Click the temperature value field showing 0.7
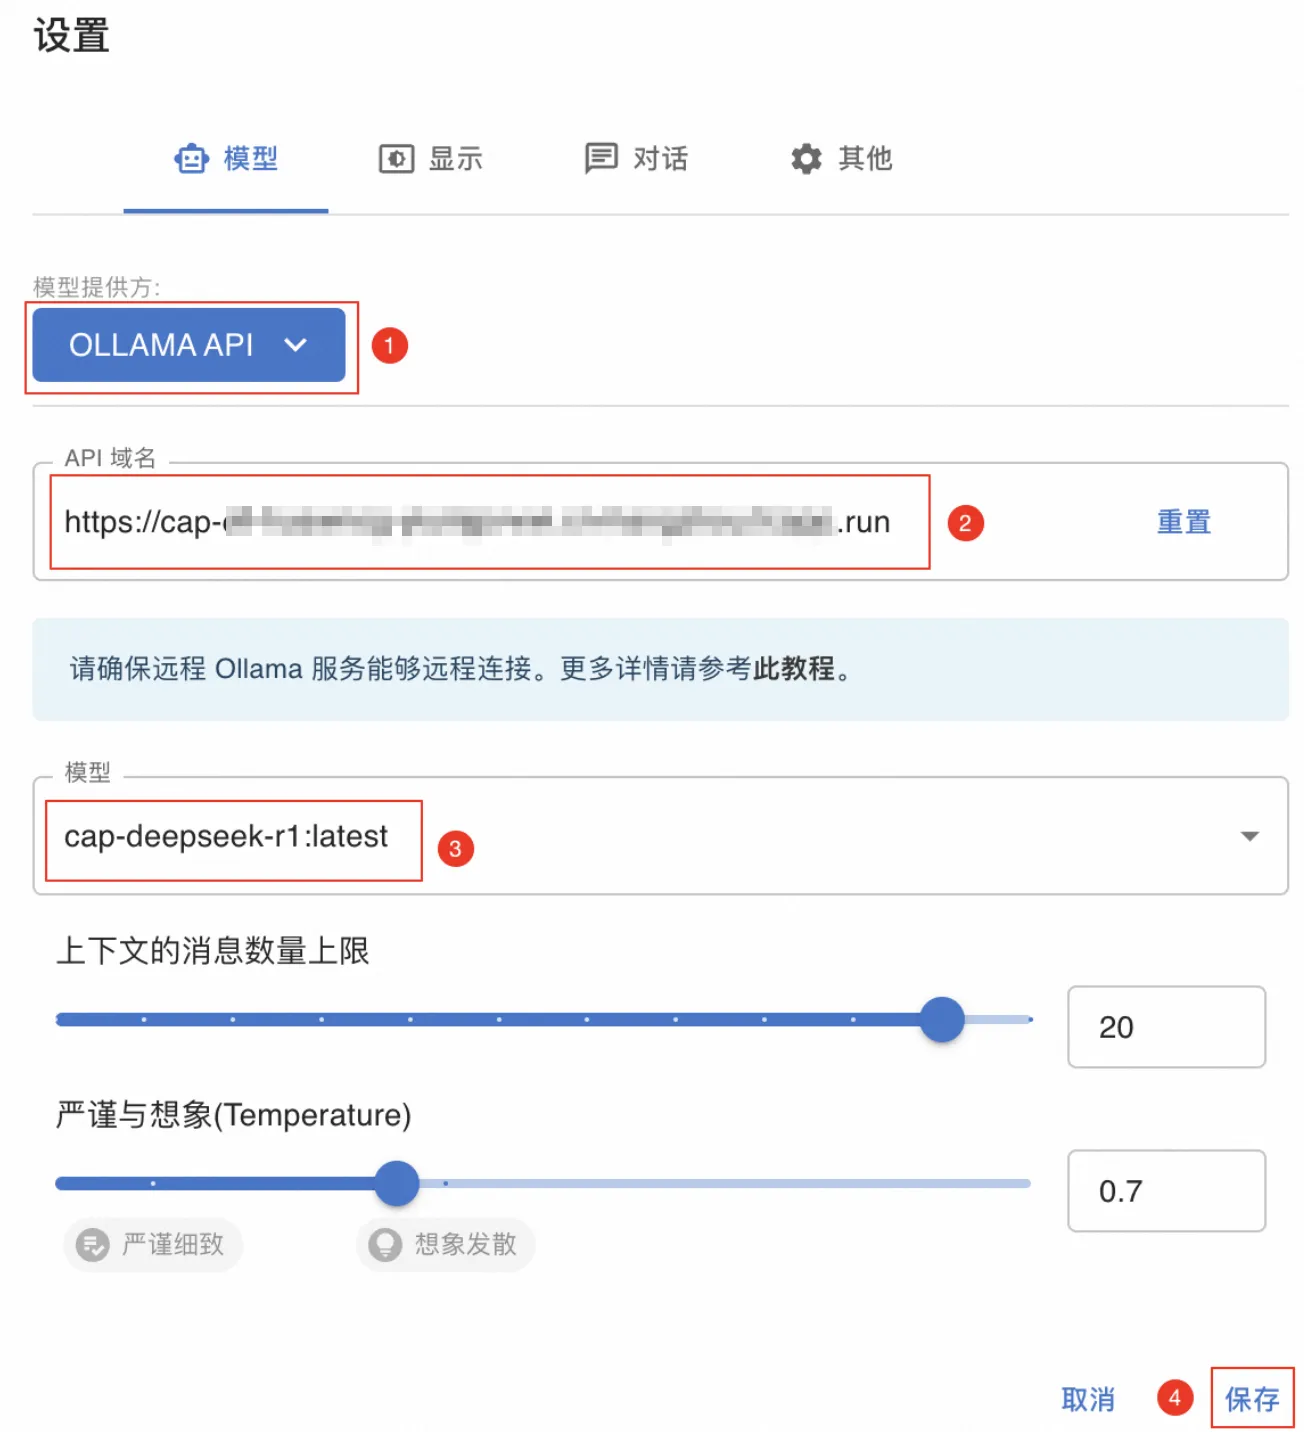1304x1432 pixels. (1166, 1191)
